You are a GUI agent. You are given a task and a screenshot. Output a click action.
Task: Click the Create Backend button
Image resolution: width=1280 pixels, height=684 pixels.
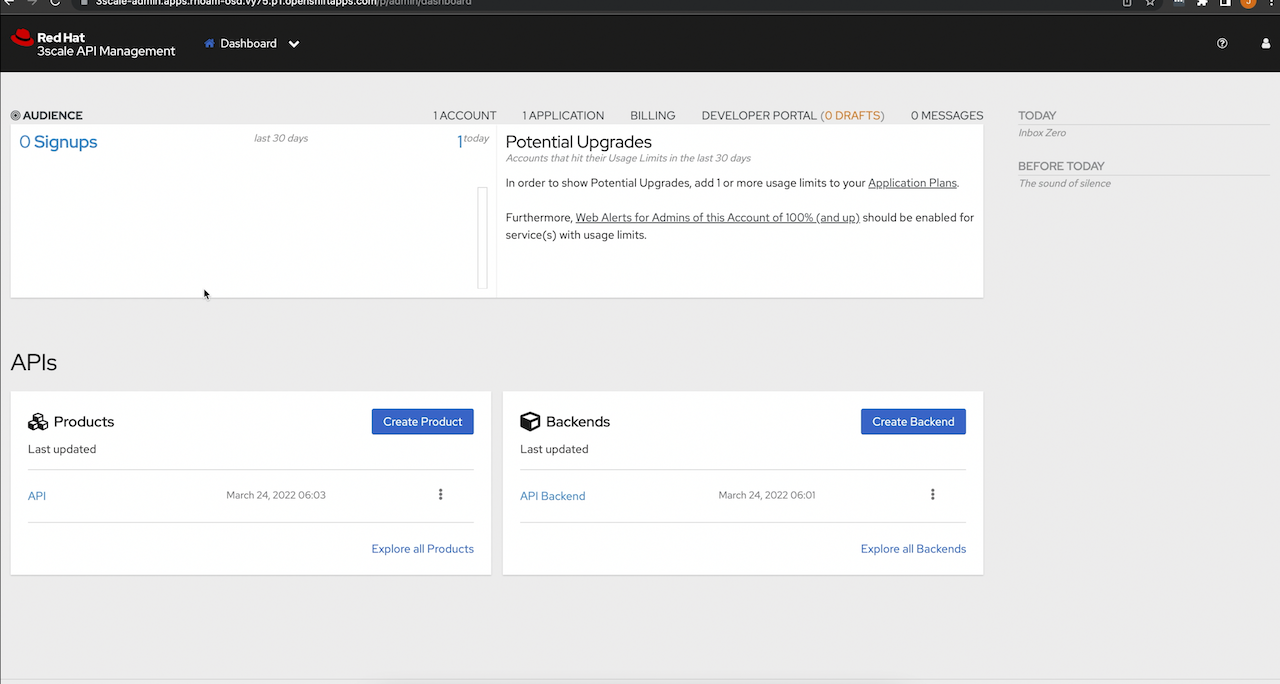(913, 421)
